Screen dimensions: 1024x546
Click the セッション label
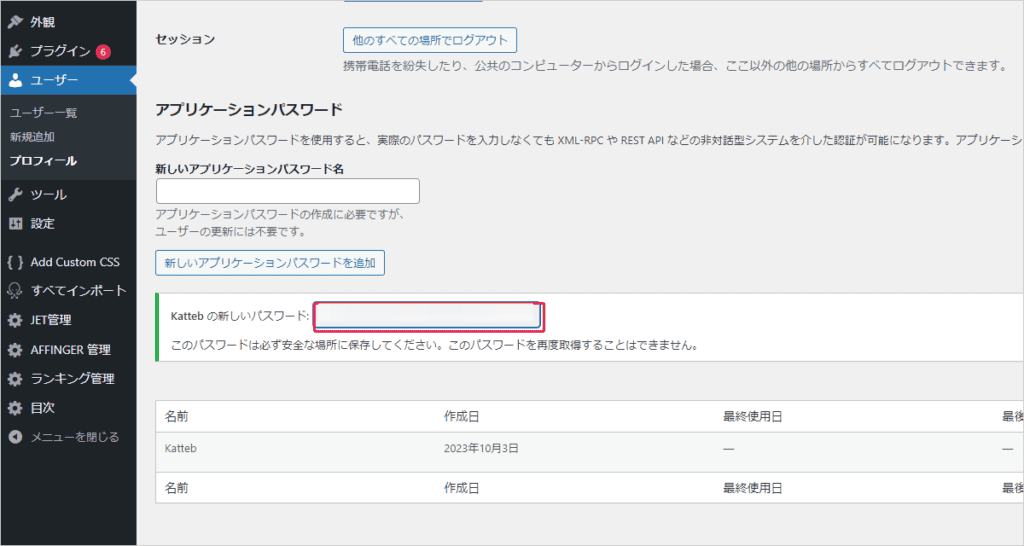pyautogui.click(x=185, y=39)
